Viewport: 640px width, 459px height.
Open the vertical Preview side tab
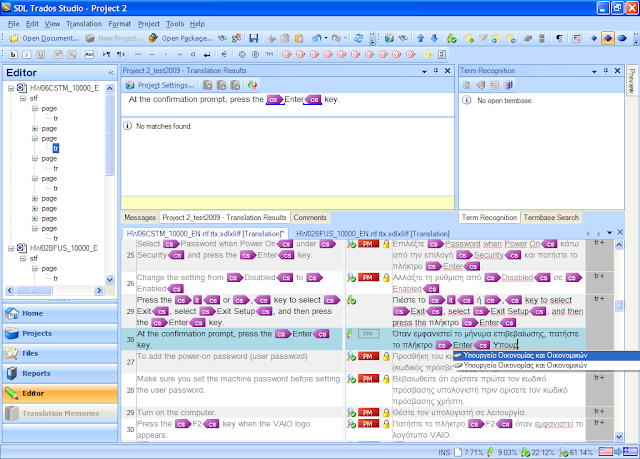632,80
